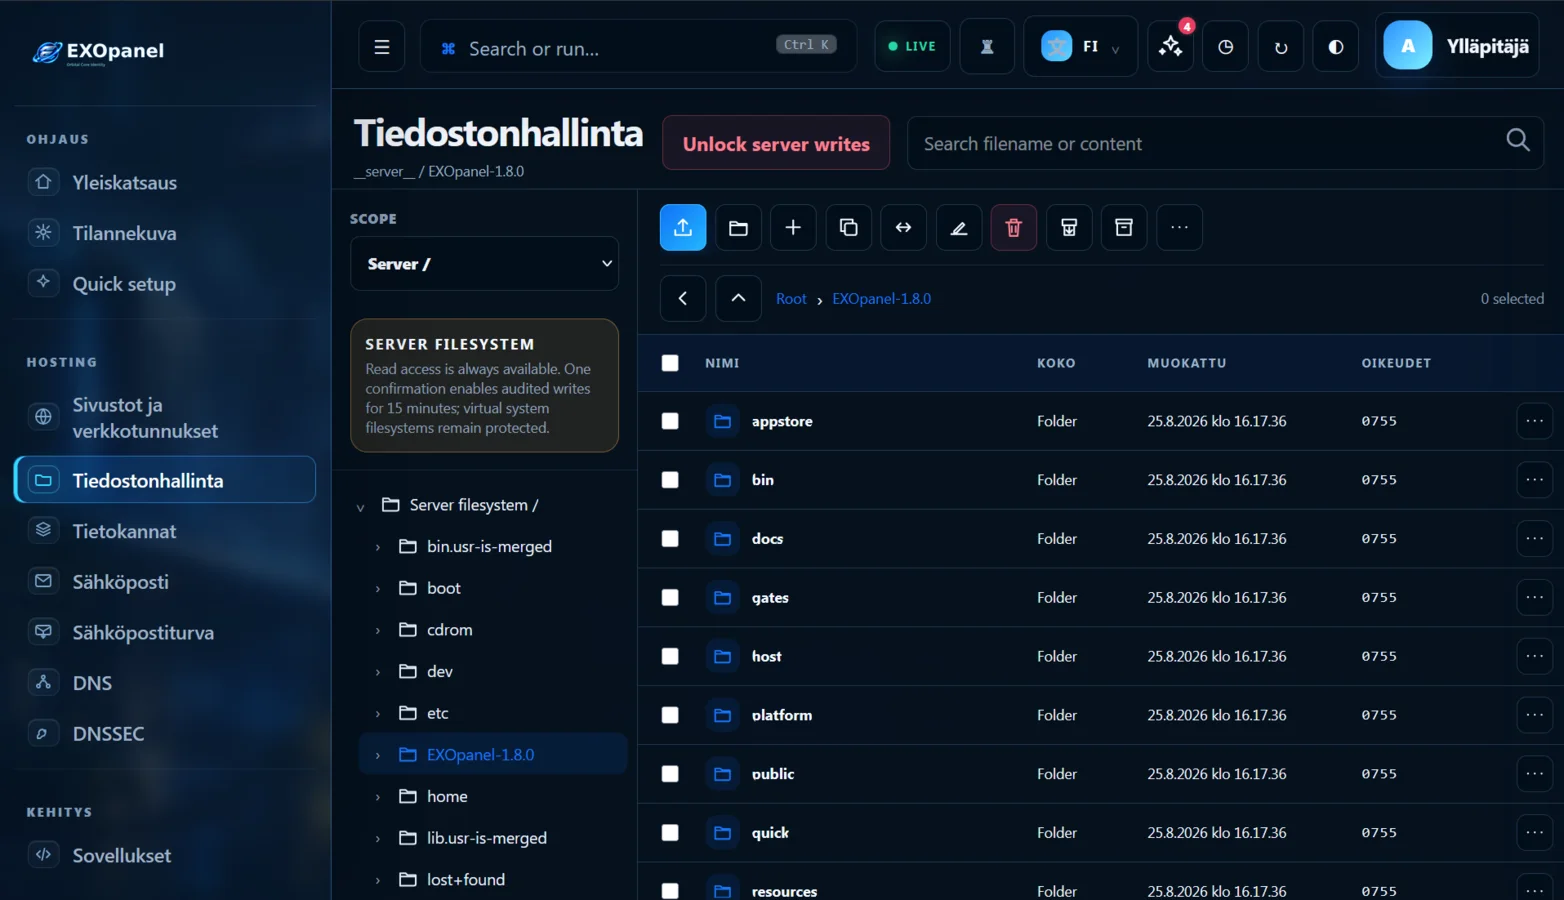Open Sähköposti in the sidebar
1564x900 pixels.
coord(165,582)
